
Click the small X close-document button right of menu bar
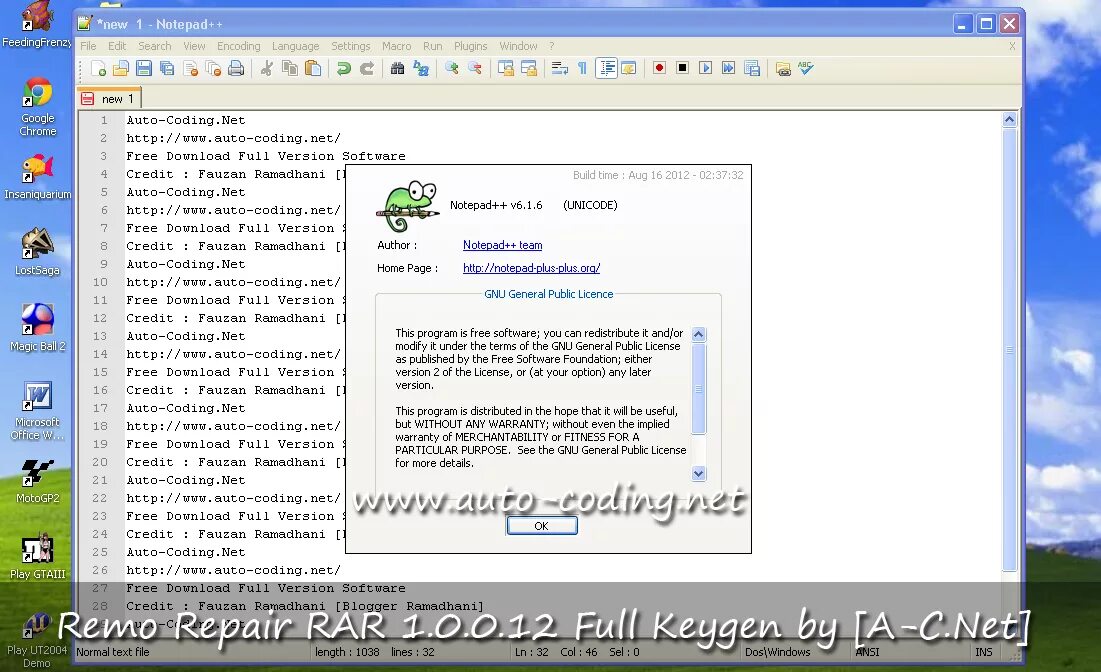click(x=1012, y=46)
